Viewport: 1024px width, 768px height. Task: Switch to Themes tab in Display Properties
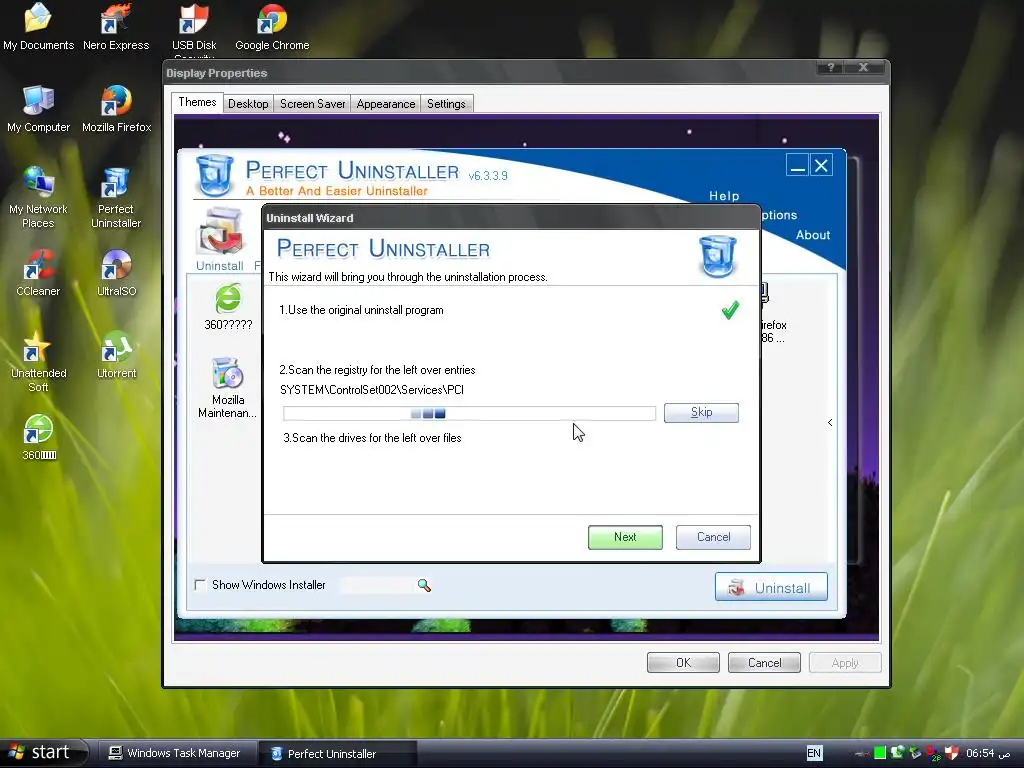[197, 102]
